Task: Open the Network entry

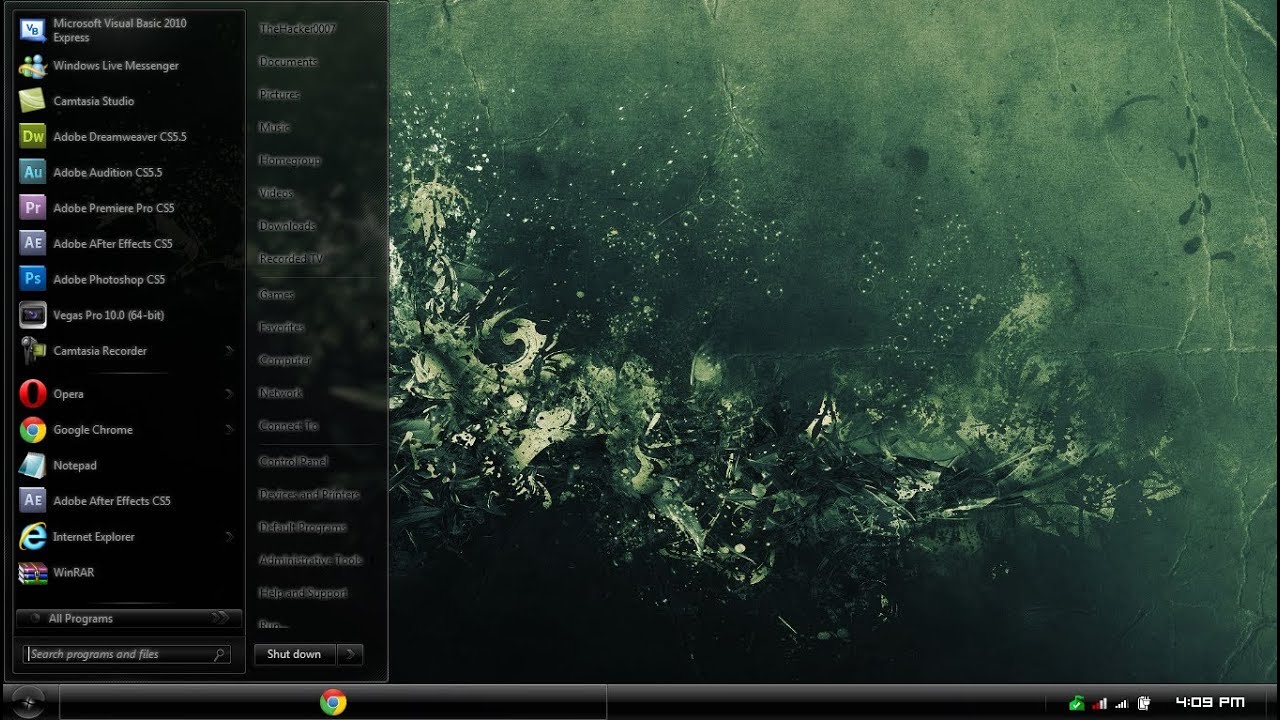Action: (280, 393)
